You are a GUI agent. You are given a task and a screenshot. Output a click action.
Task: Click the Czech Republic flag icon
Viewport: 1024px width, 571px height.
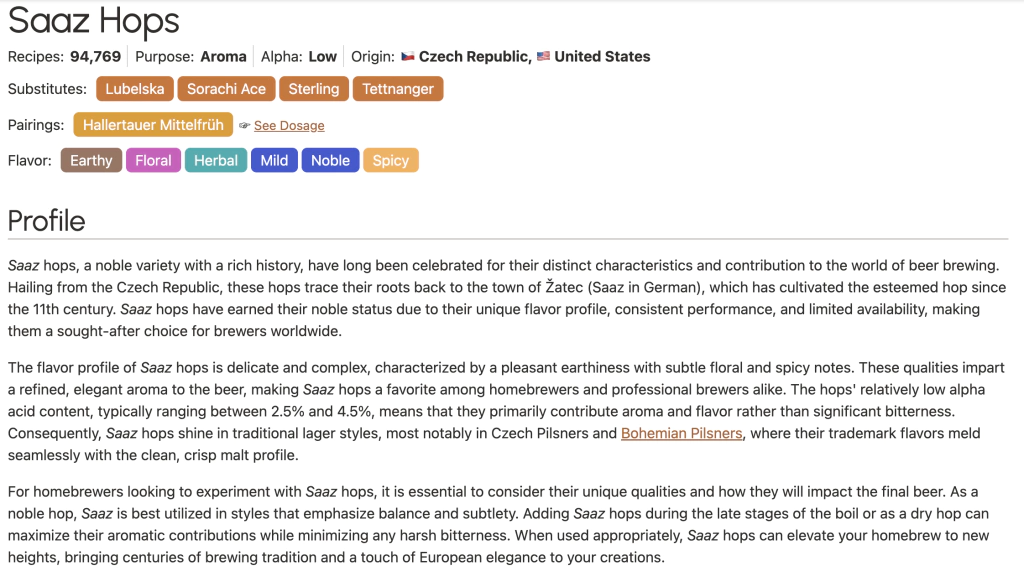(x=408, y=57)
